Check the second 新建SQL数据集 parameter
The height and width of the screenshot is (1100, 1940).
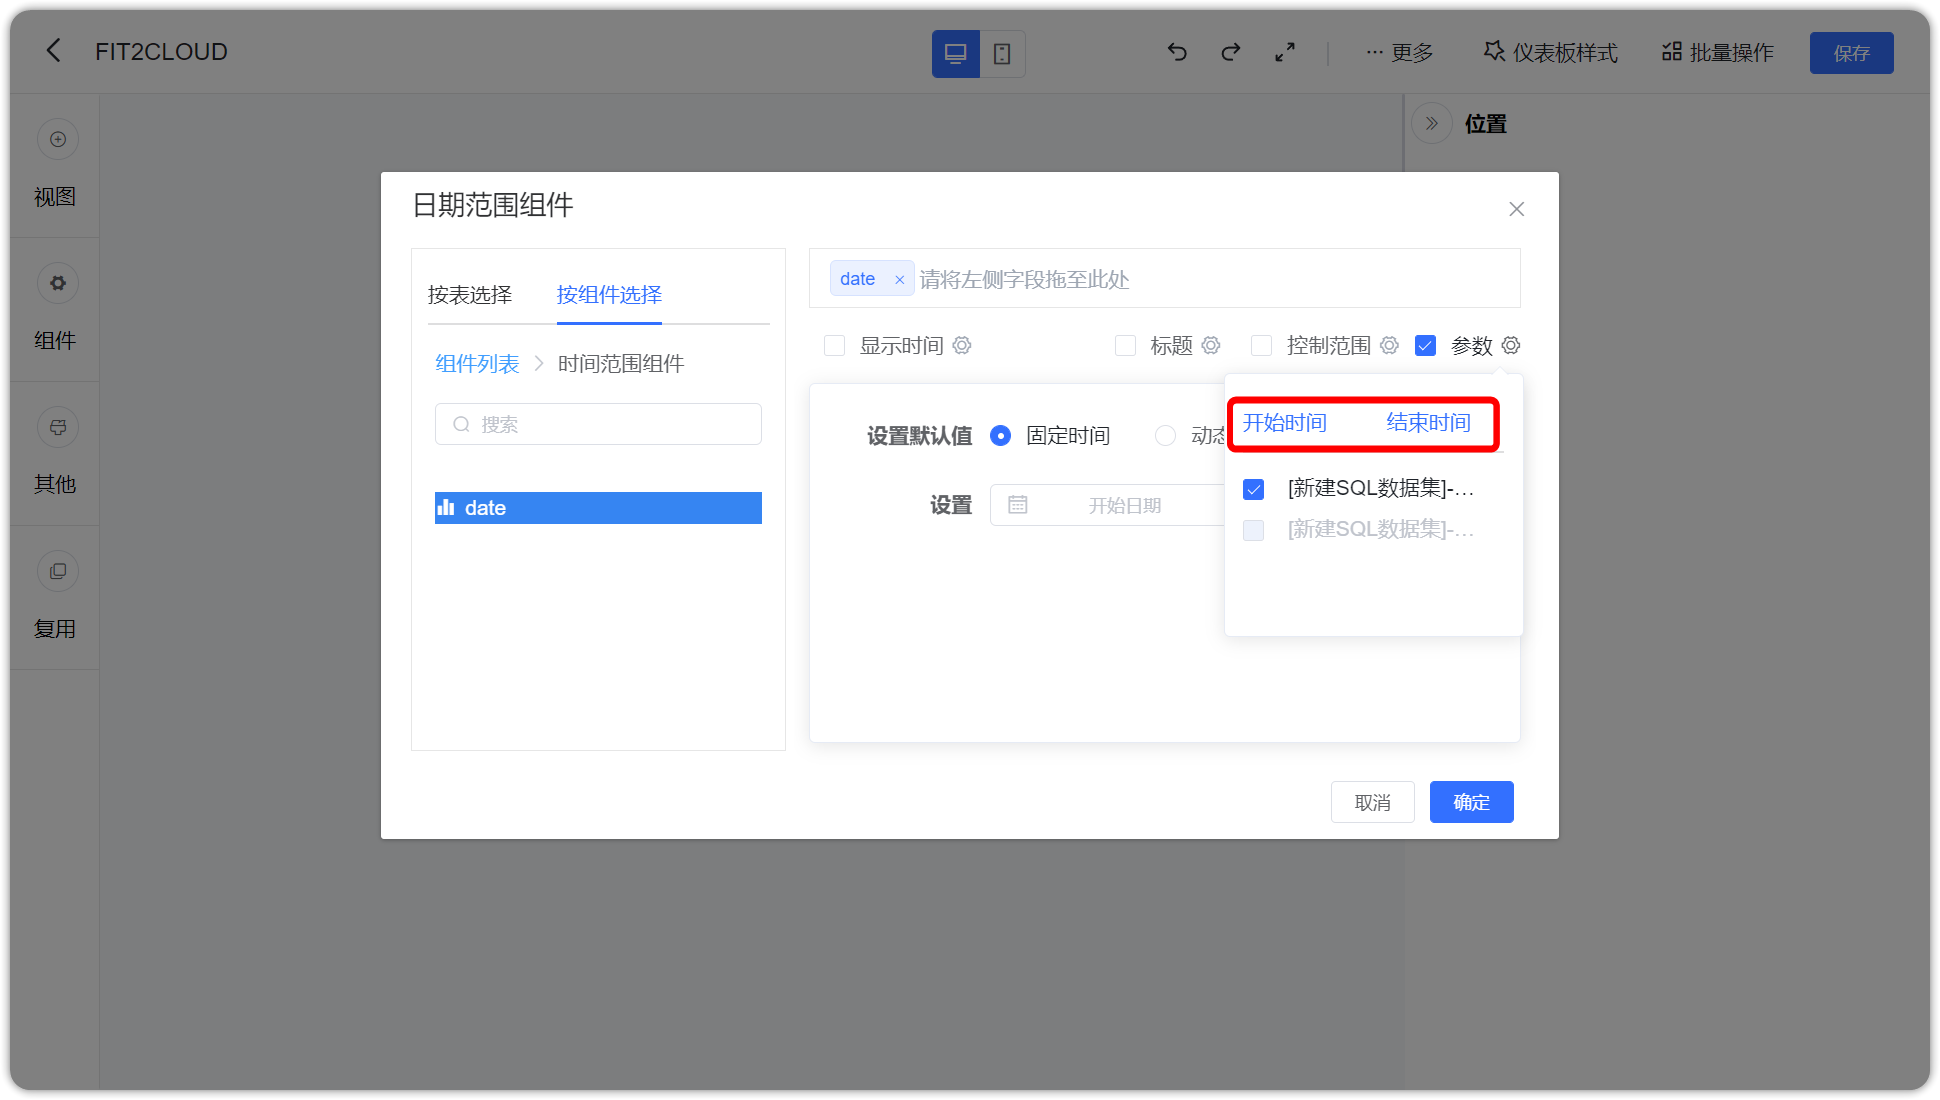click(1253, 530)
